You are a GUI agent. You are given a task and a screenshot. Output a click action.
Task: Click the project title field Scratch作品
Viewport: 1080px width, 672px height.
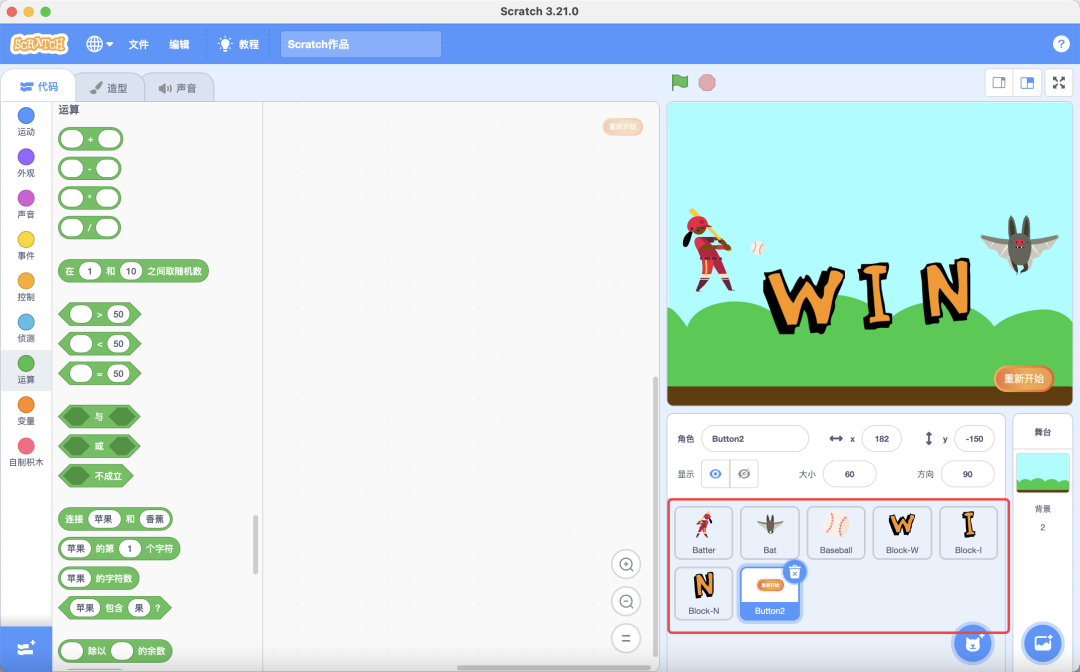point(360,44)
